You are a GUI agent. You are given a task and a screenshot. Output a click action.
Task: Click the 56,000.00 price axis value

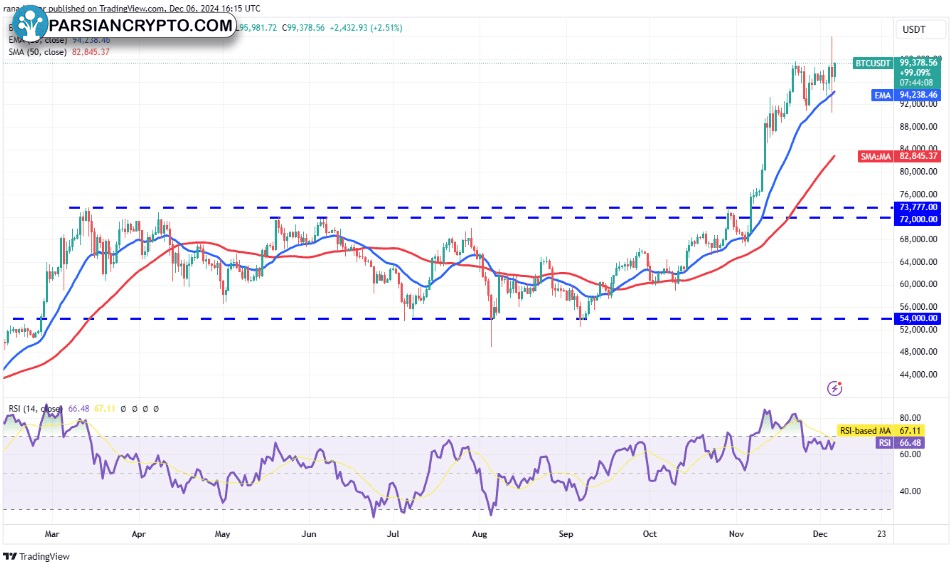click(x=918, y=306)
